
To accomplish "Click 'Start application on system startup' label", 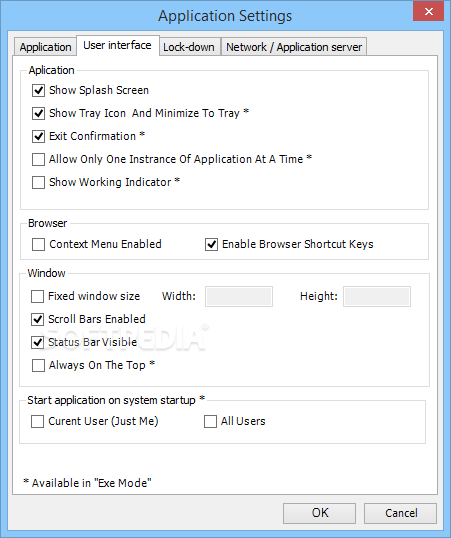I will tap(116, 400).
